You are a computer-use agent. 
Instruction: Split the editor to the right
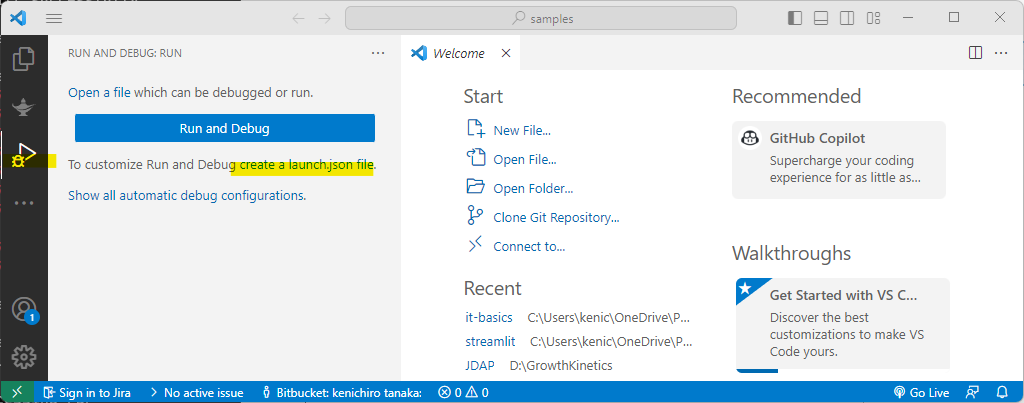point(976,53)
